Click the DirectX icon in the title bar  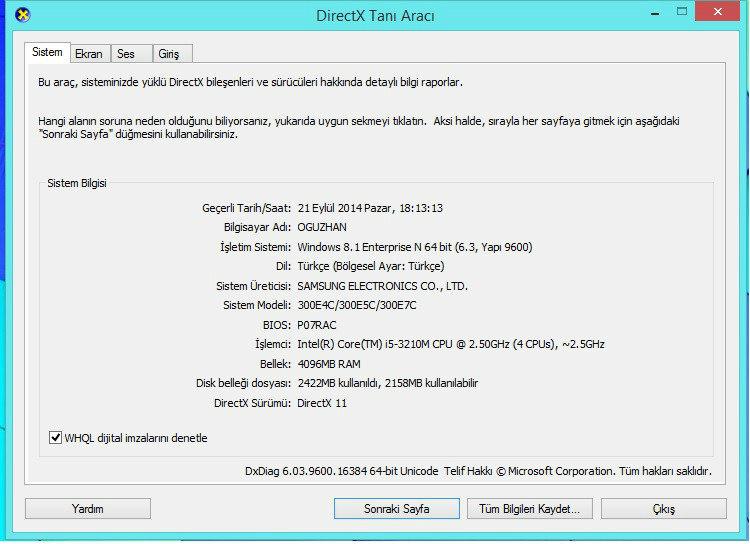(x=22, y=15)
